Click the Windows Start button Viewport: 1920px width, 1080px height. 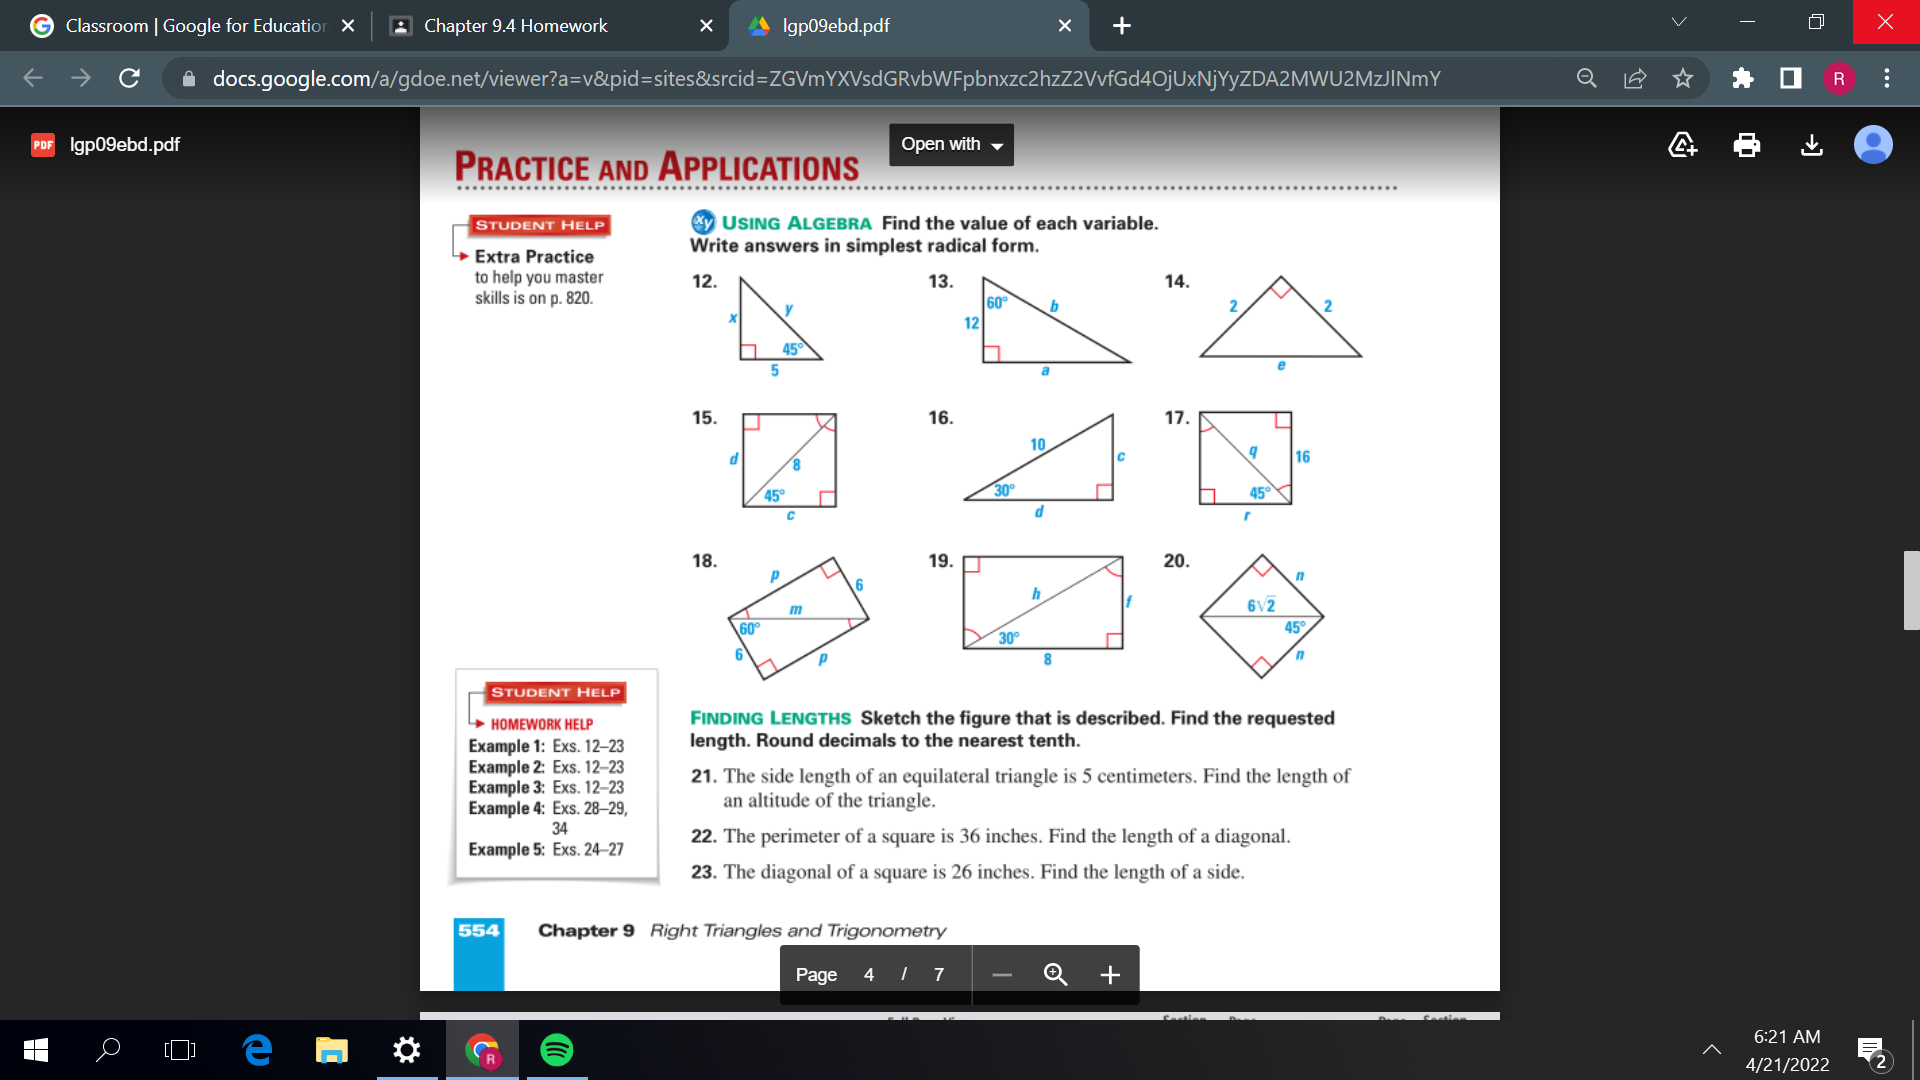(x=20, y=1050)
